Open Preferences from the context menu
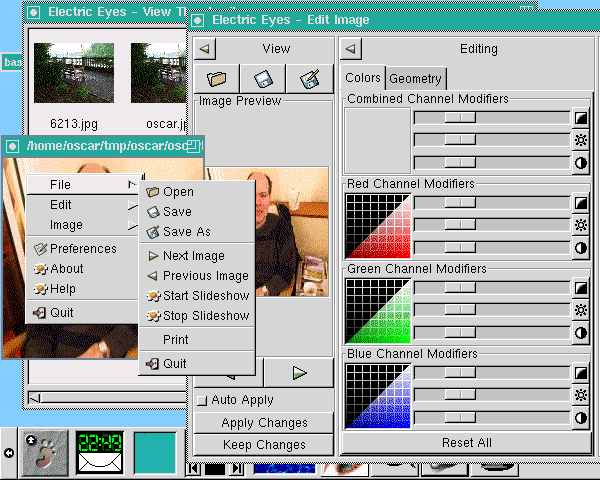Viewport: 600px width, 480px height. [82, 249]
